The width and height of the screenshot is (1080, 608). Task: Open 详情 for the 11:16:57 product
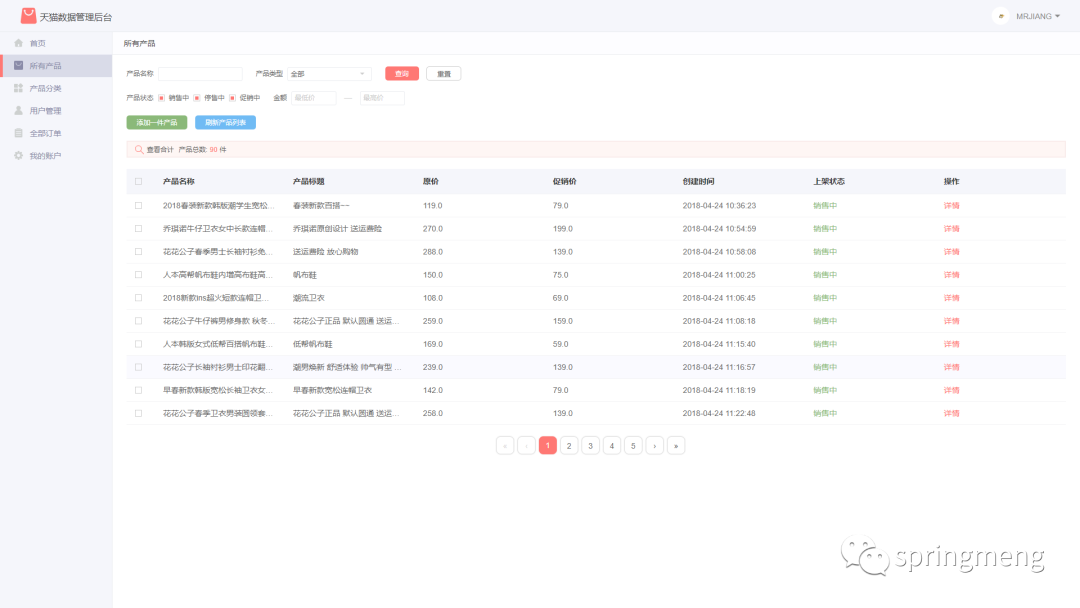(x=951, y=367)
